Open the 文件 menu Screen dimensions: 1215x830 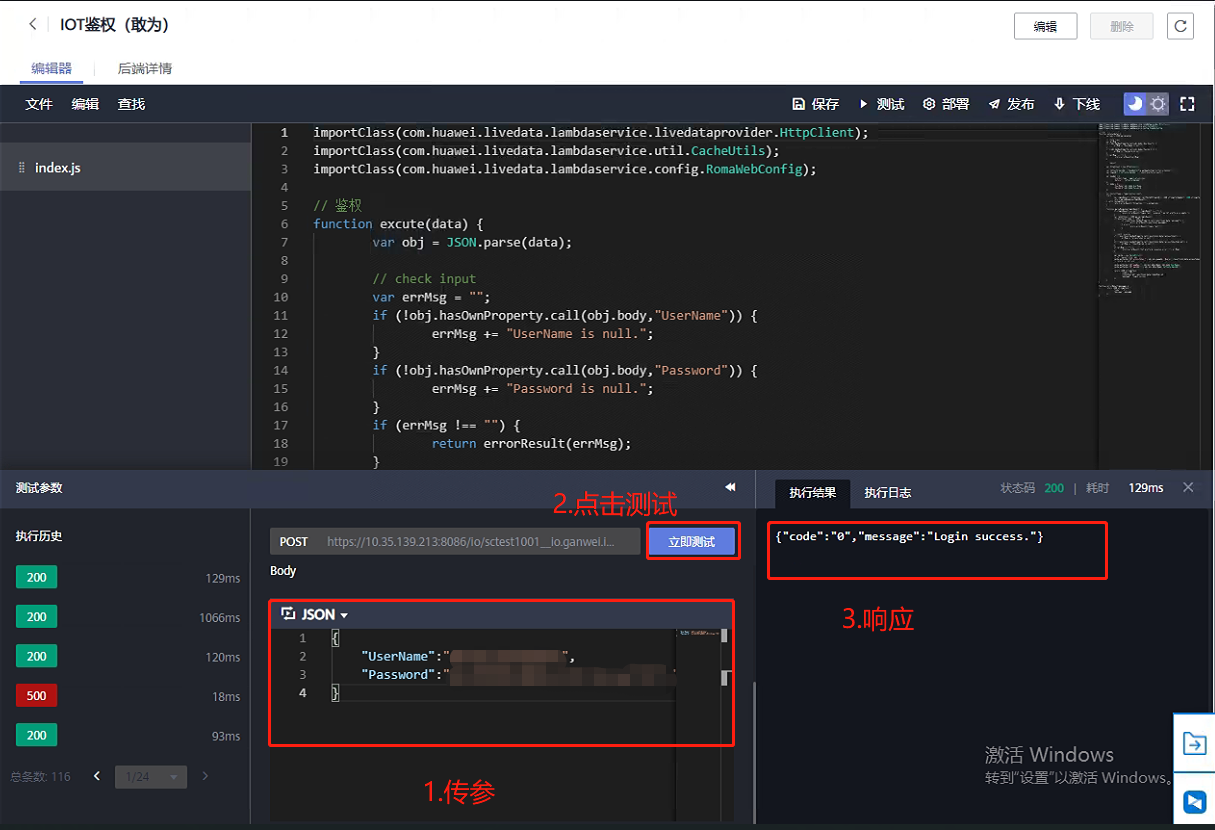[39, 104]
